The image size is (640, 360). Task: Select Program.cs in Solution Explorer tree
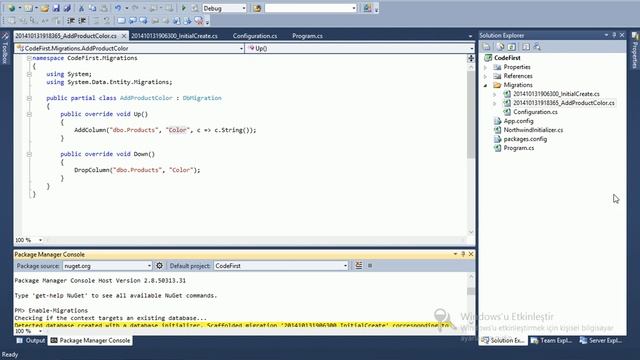(x=518, y=148)
